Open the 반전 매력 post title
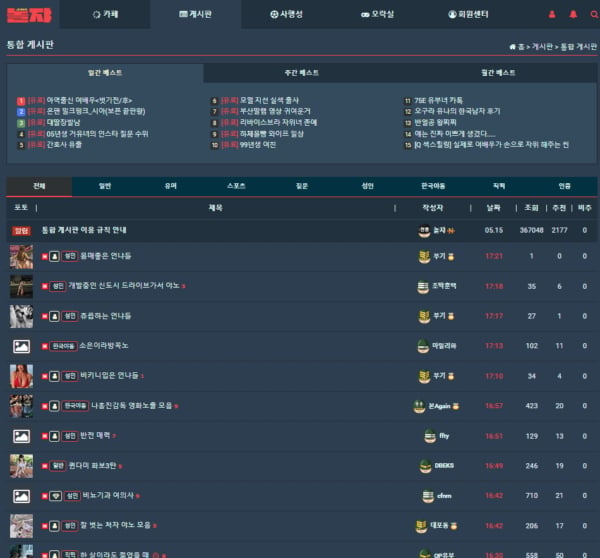600x558 pixels. coord(95,436)
